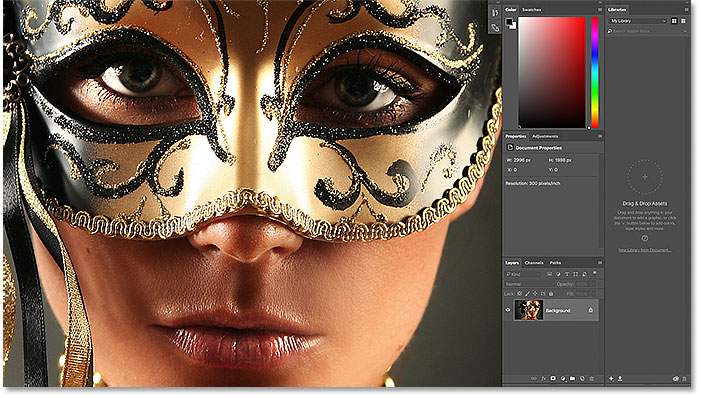Open the Color panel flyout menu
Image resolution: width=701 pixels, height=398 pixels.
600,9
